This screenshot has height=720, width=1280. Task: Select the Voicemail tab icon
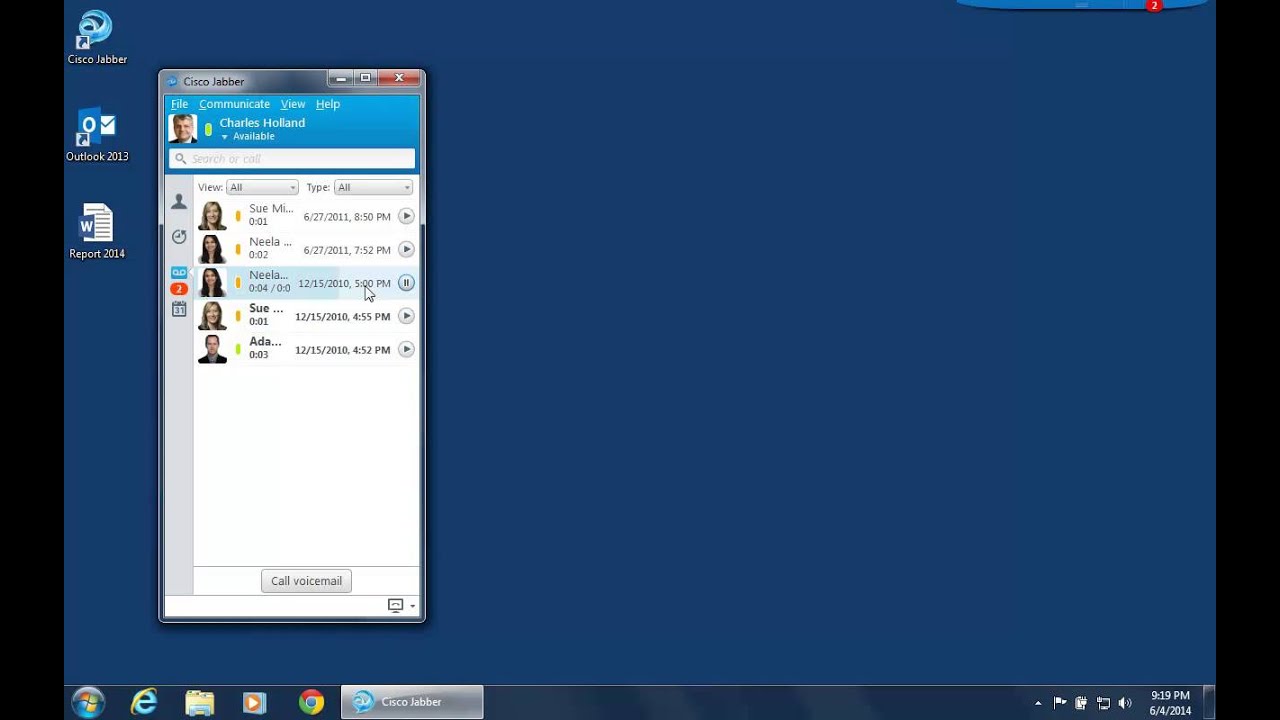point(179,272)
